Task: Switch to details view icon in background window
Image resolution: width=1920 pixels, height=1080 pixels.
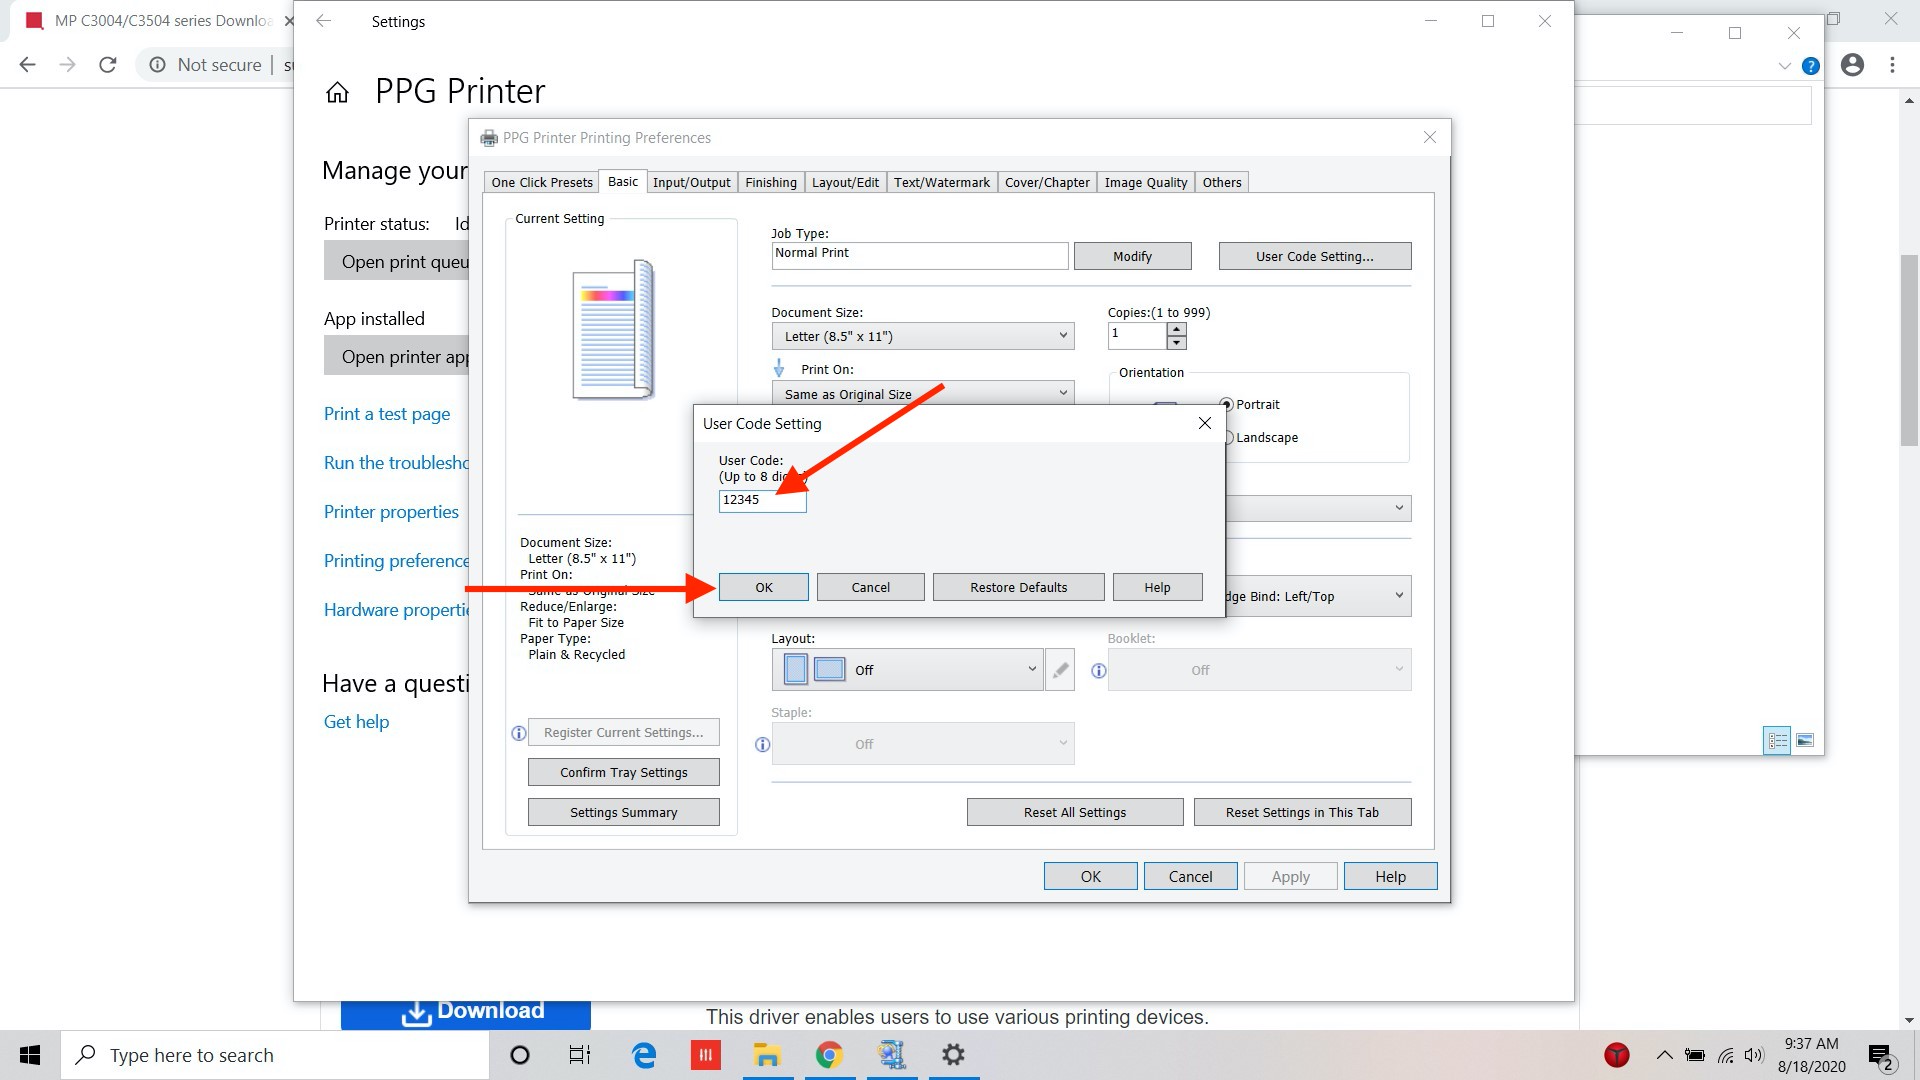Action: point(1777,740)
